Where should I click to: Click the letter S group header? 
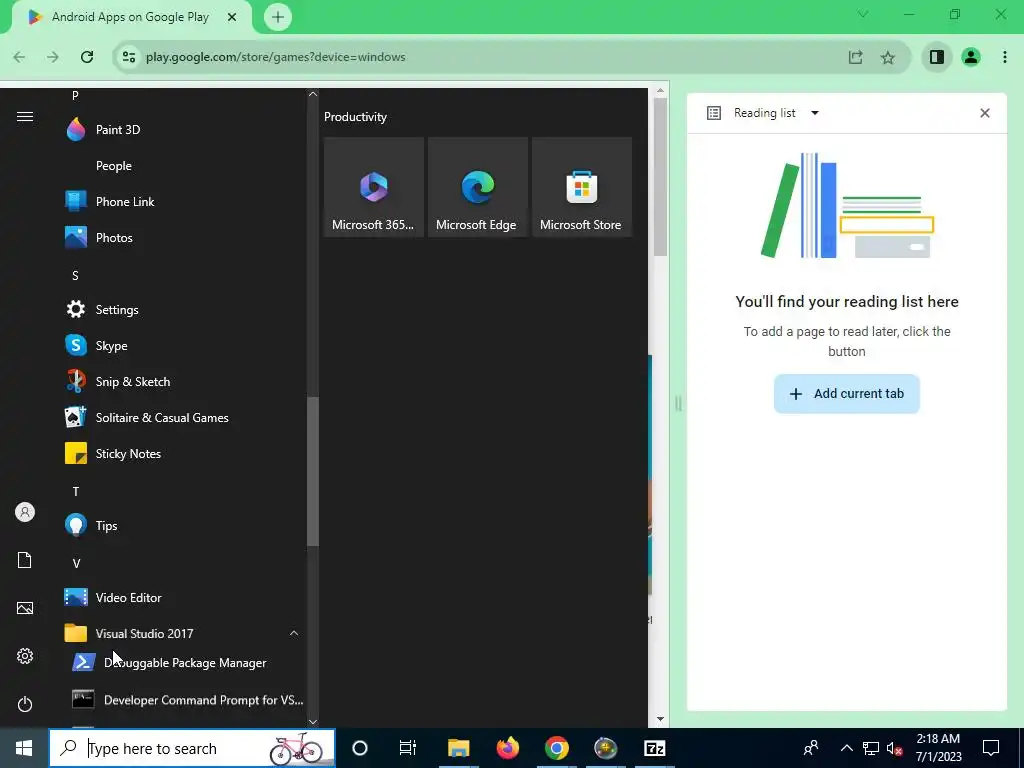75,276
